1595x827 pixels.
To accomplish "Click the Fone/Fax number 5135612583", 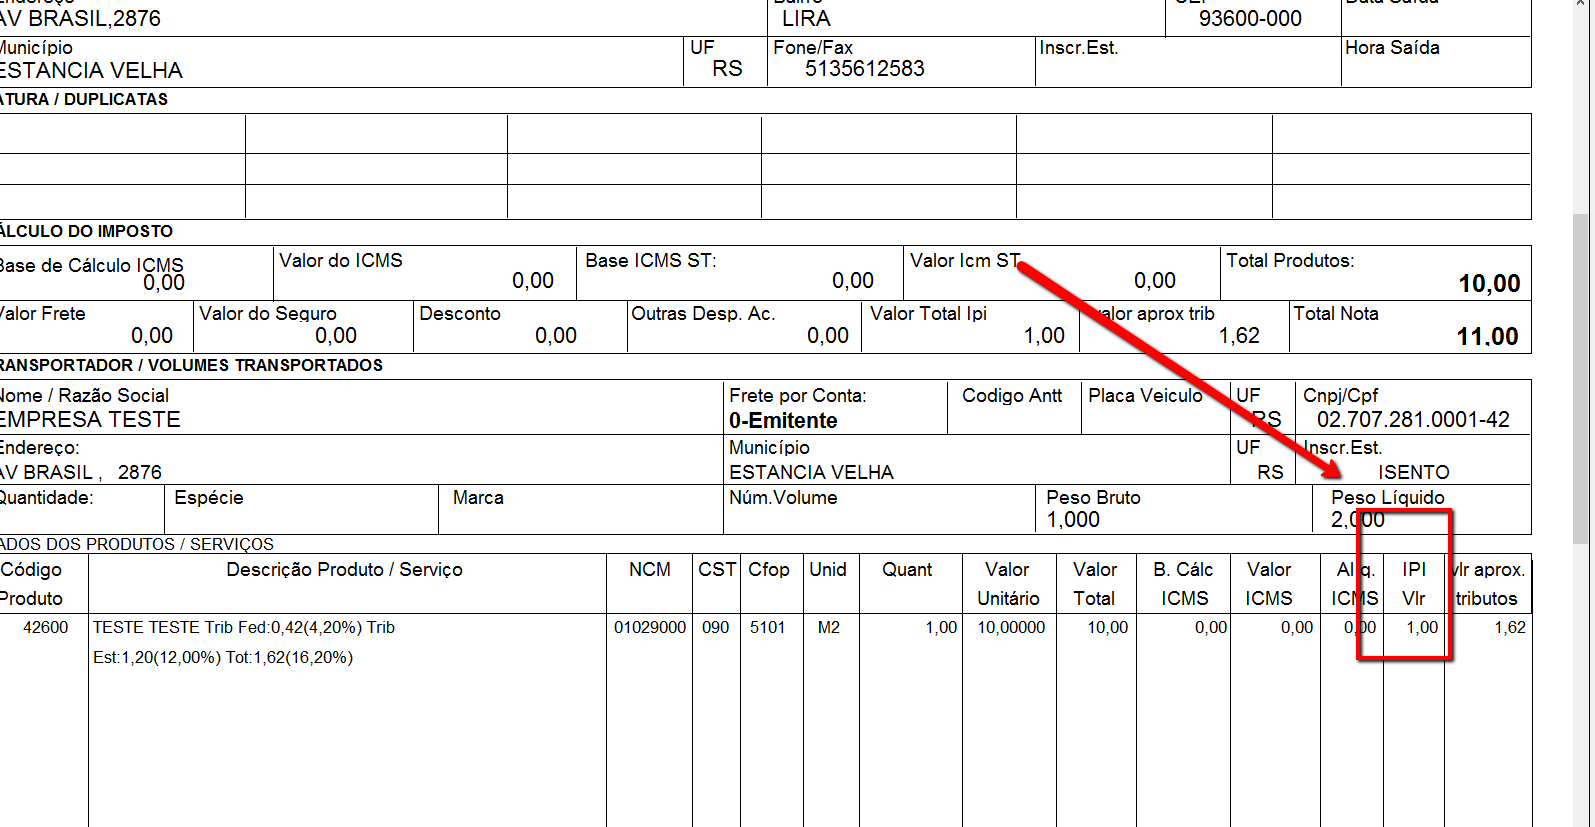I will [865, 69].
